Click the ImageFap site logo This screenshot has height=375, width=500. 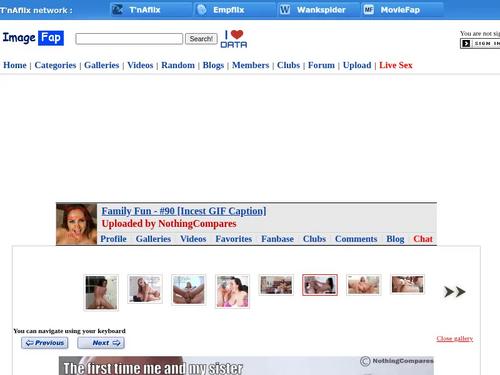(33, 38)
